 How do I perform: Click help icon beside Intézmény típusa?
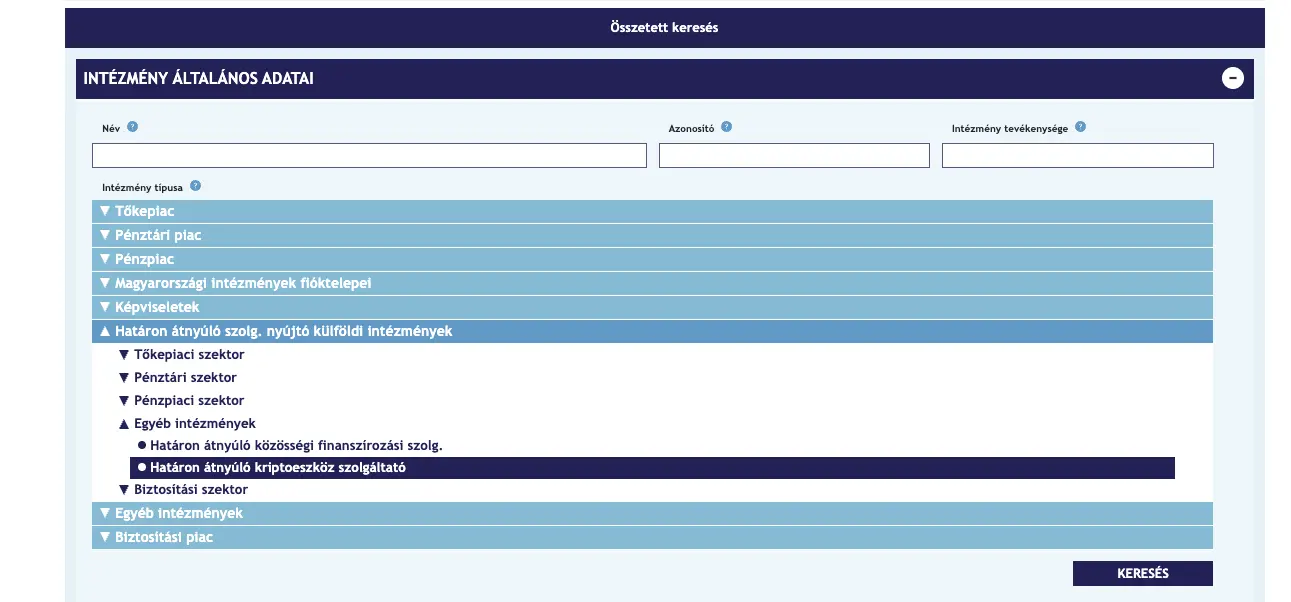click(x=195, y=186)
